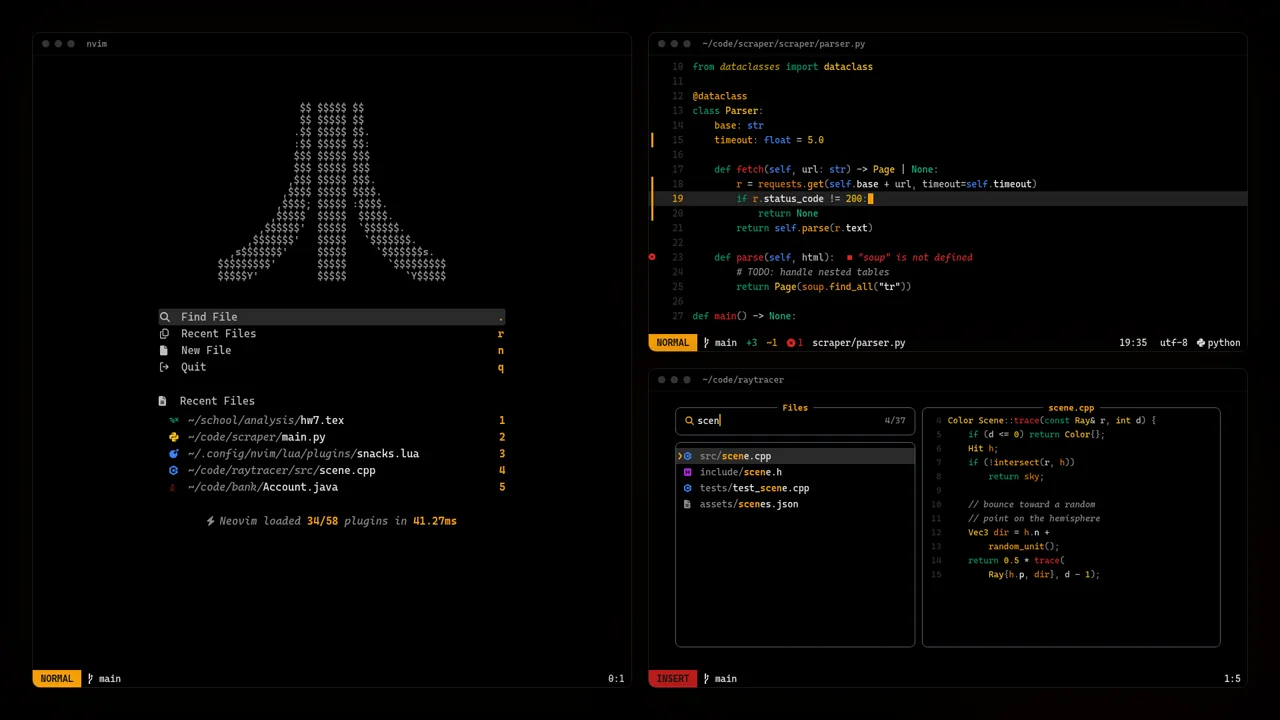The image size is (1280, 720).
Task: Open ~/school/analysis/hw7.tex recent file
Action: [337, 421]
